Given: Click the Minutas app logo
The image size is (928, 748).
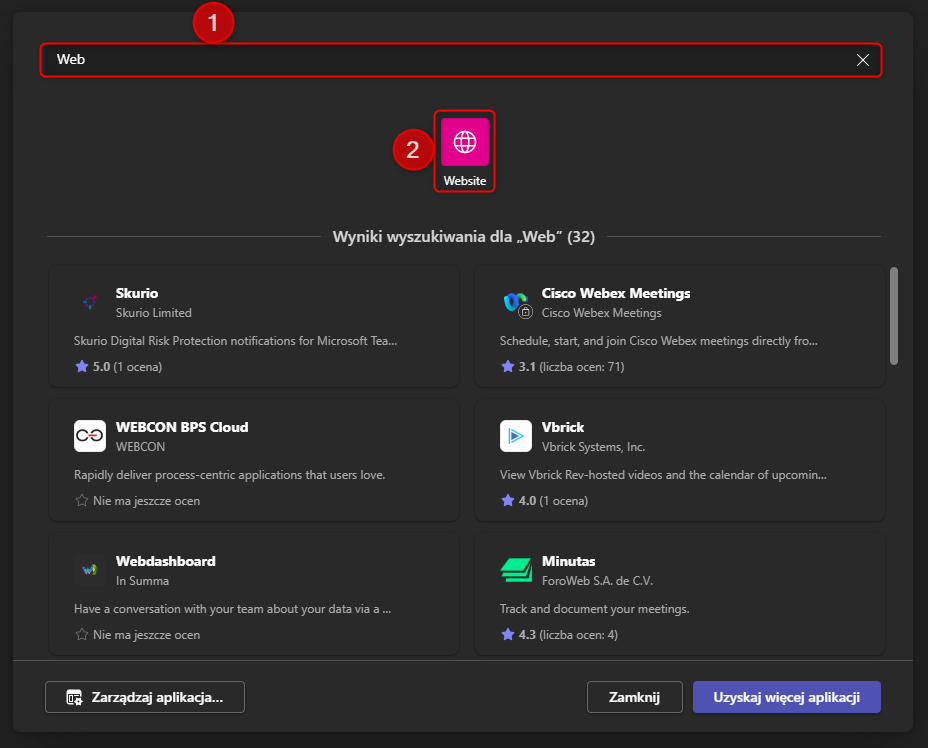Looking at the screenshot, I should [516, 570].
